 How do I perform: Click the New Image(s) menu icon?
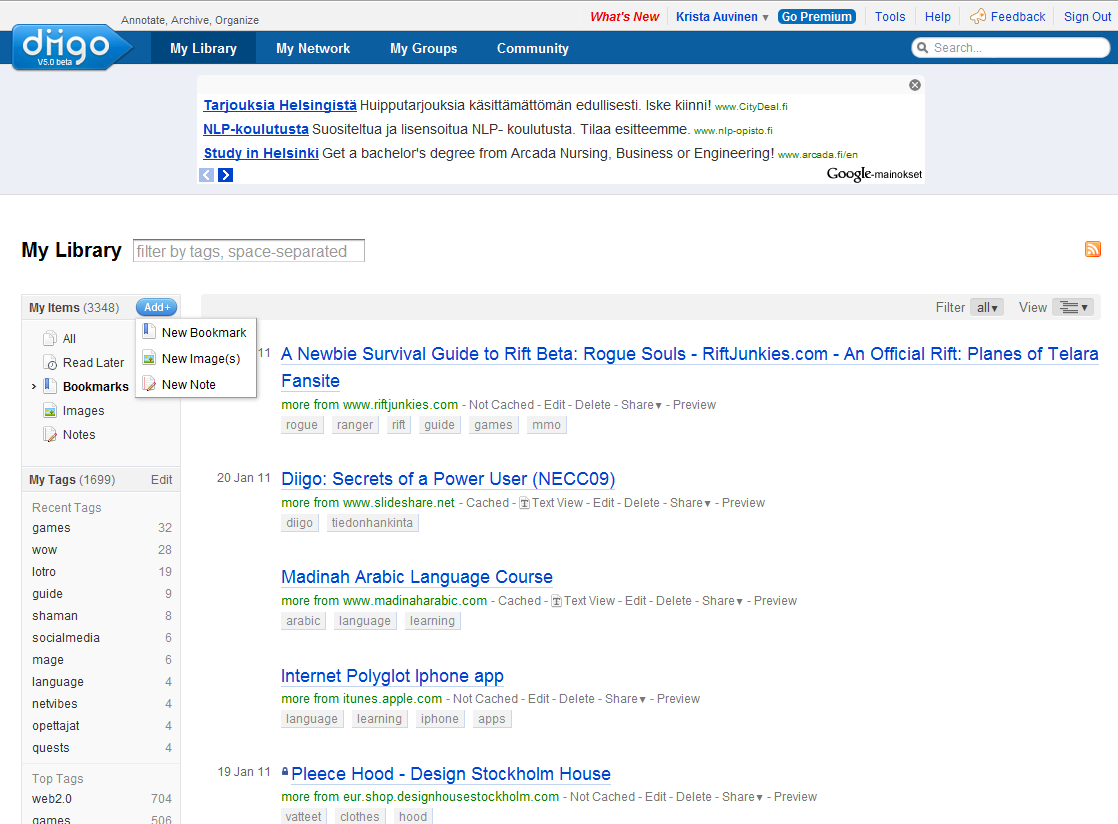[x=148, y=359]
